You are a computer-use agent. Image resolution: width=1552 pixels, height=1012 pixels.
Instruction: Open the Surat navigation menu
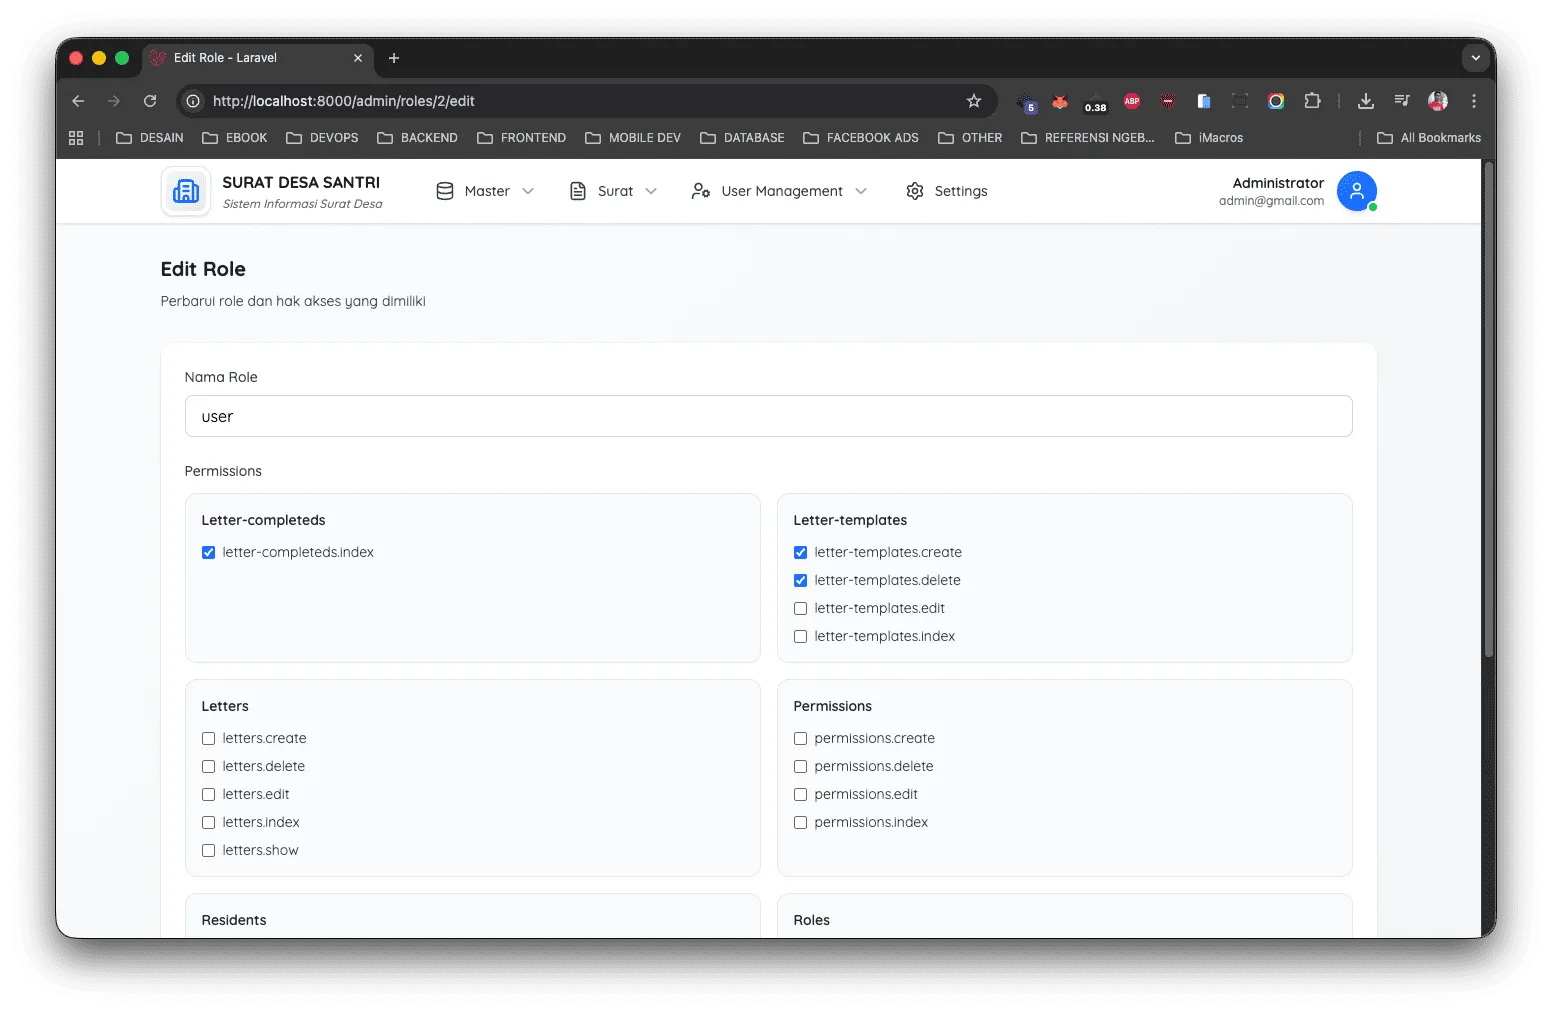pyautogui.click(x=614, y=191)
